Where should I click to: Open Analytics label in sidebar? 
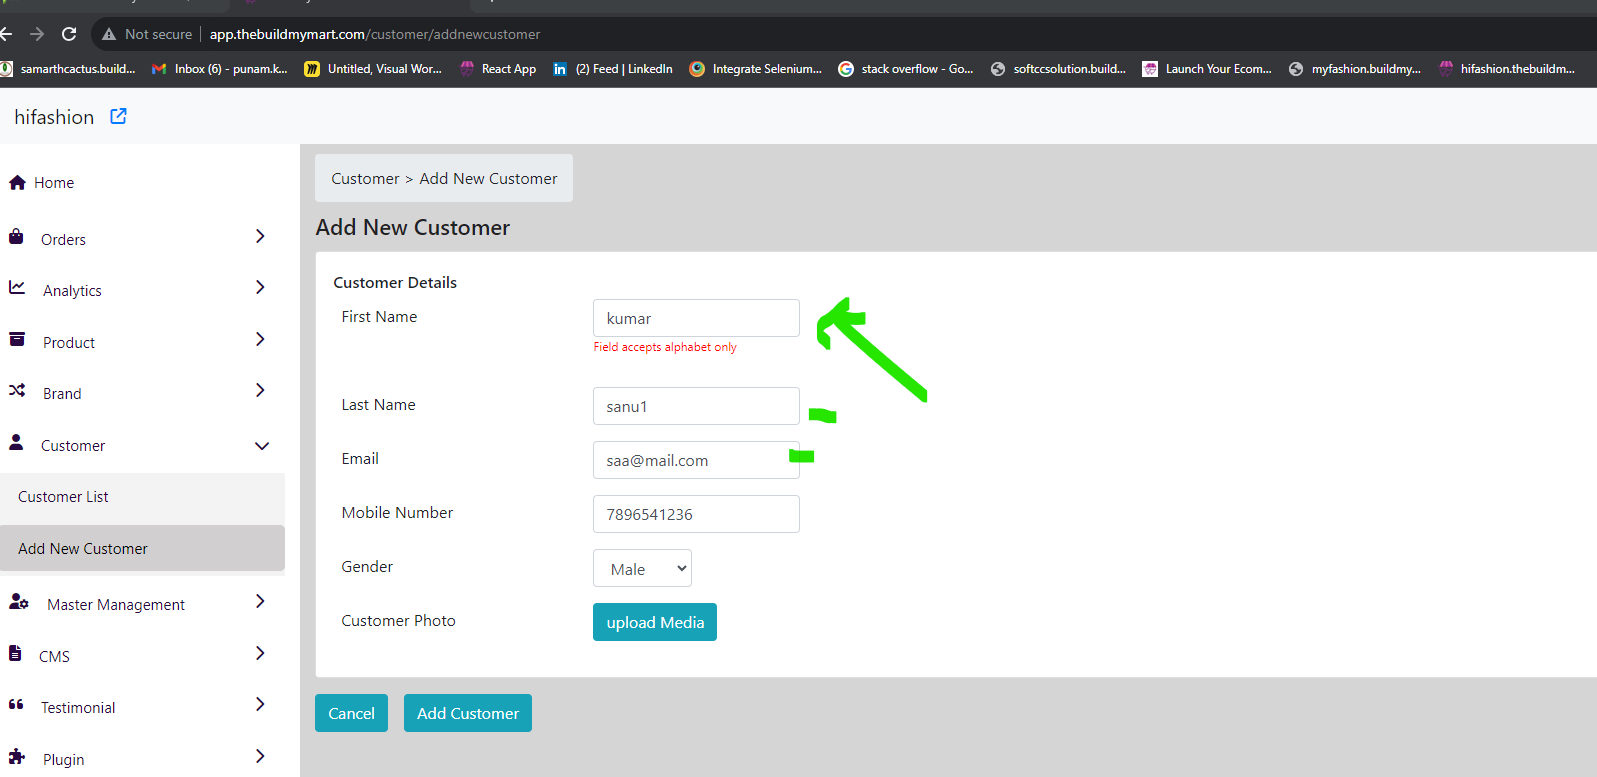(72, 291)
